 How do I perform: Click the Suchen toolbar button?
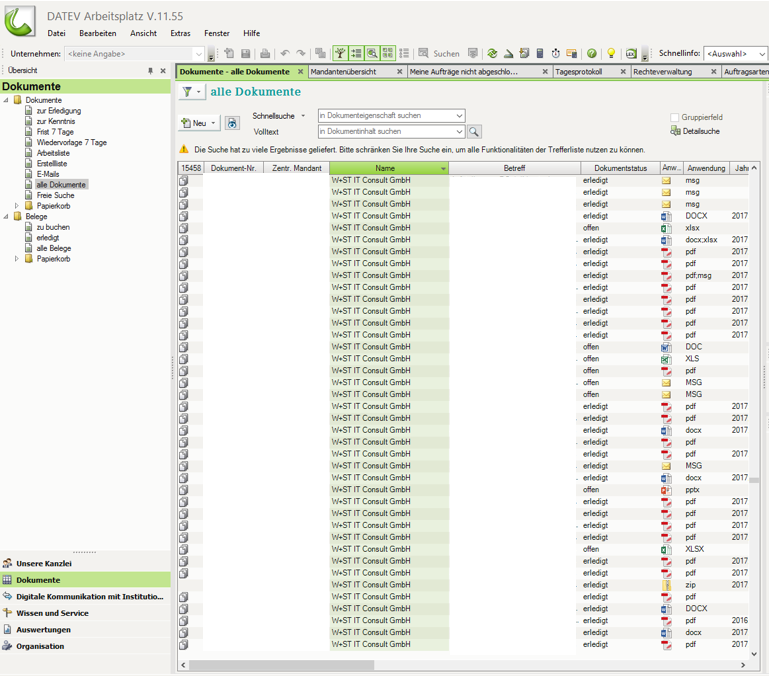point(439,53)
